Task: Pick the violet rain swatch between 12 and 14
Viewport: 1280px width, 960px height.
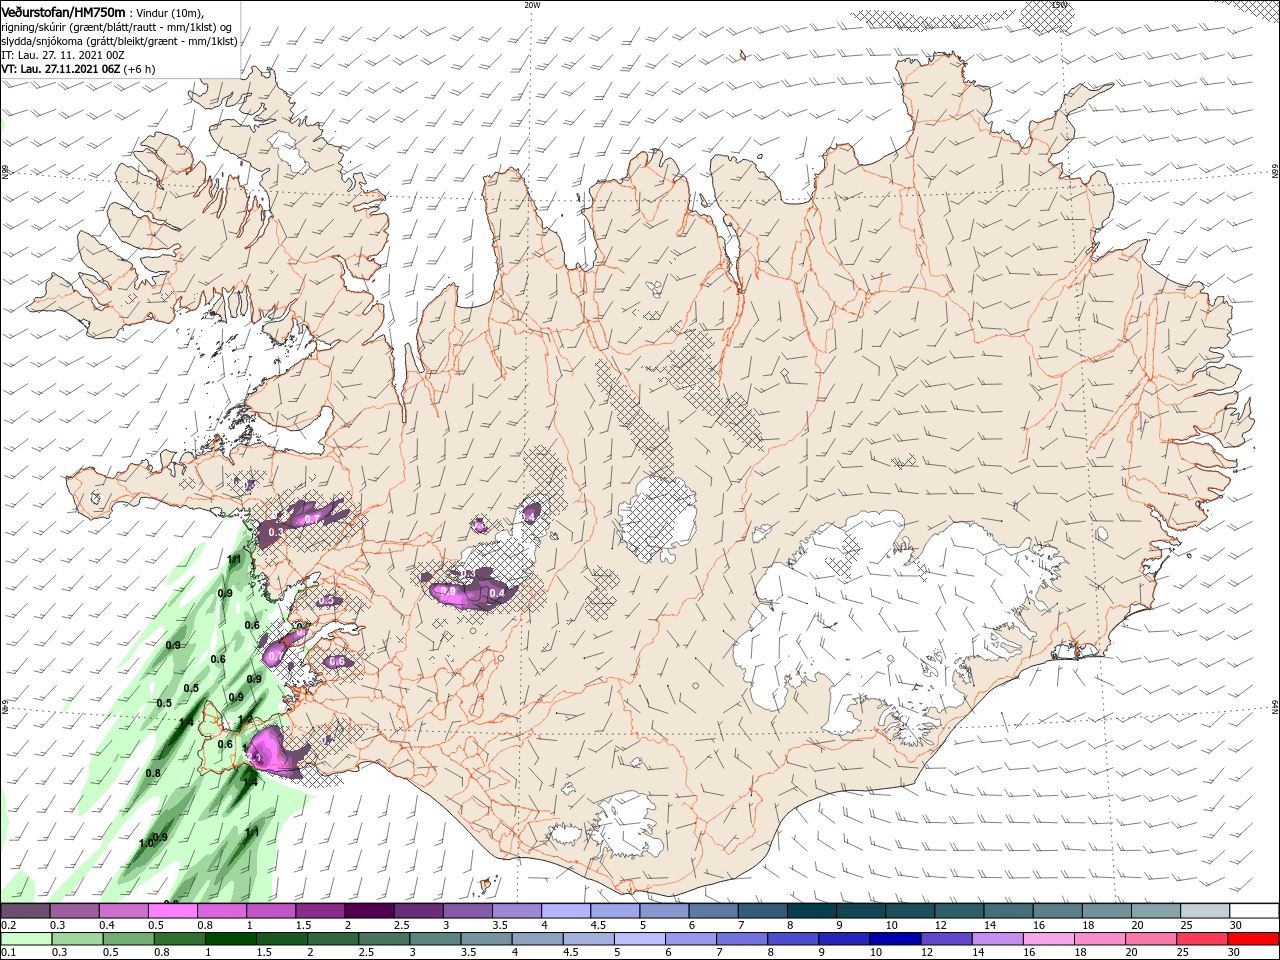Action: click(945, 939)
